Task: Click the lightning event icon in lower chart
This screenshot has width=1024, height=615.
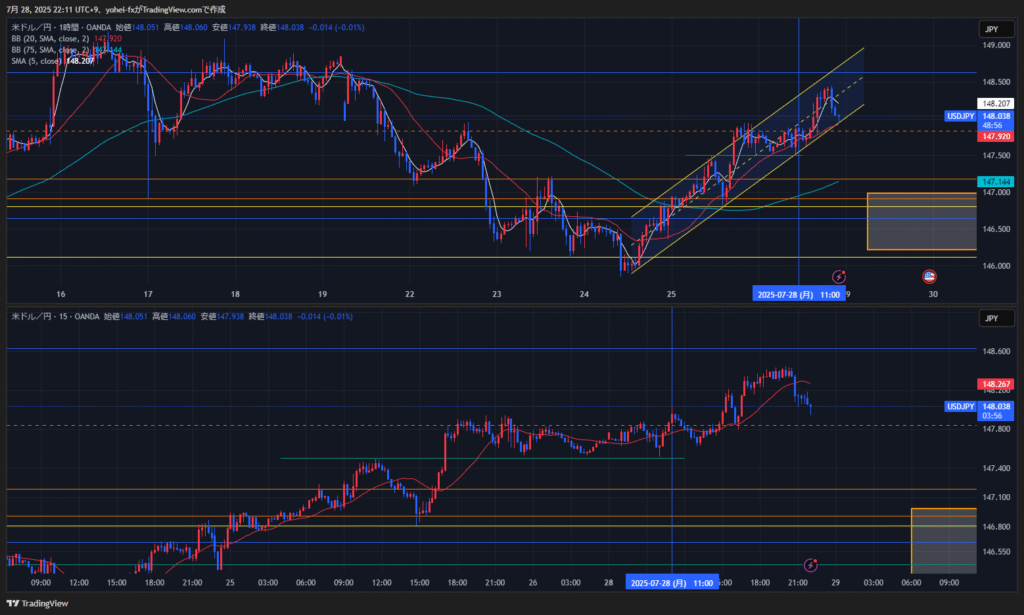Action: [x=811, y=566]
